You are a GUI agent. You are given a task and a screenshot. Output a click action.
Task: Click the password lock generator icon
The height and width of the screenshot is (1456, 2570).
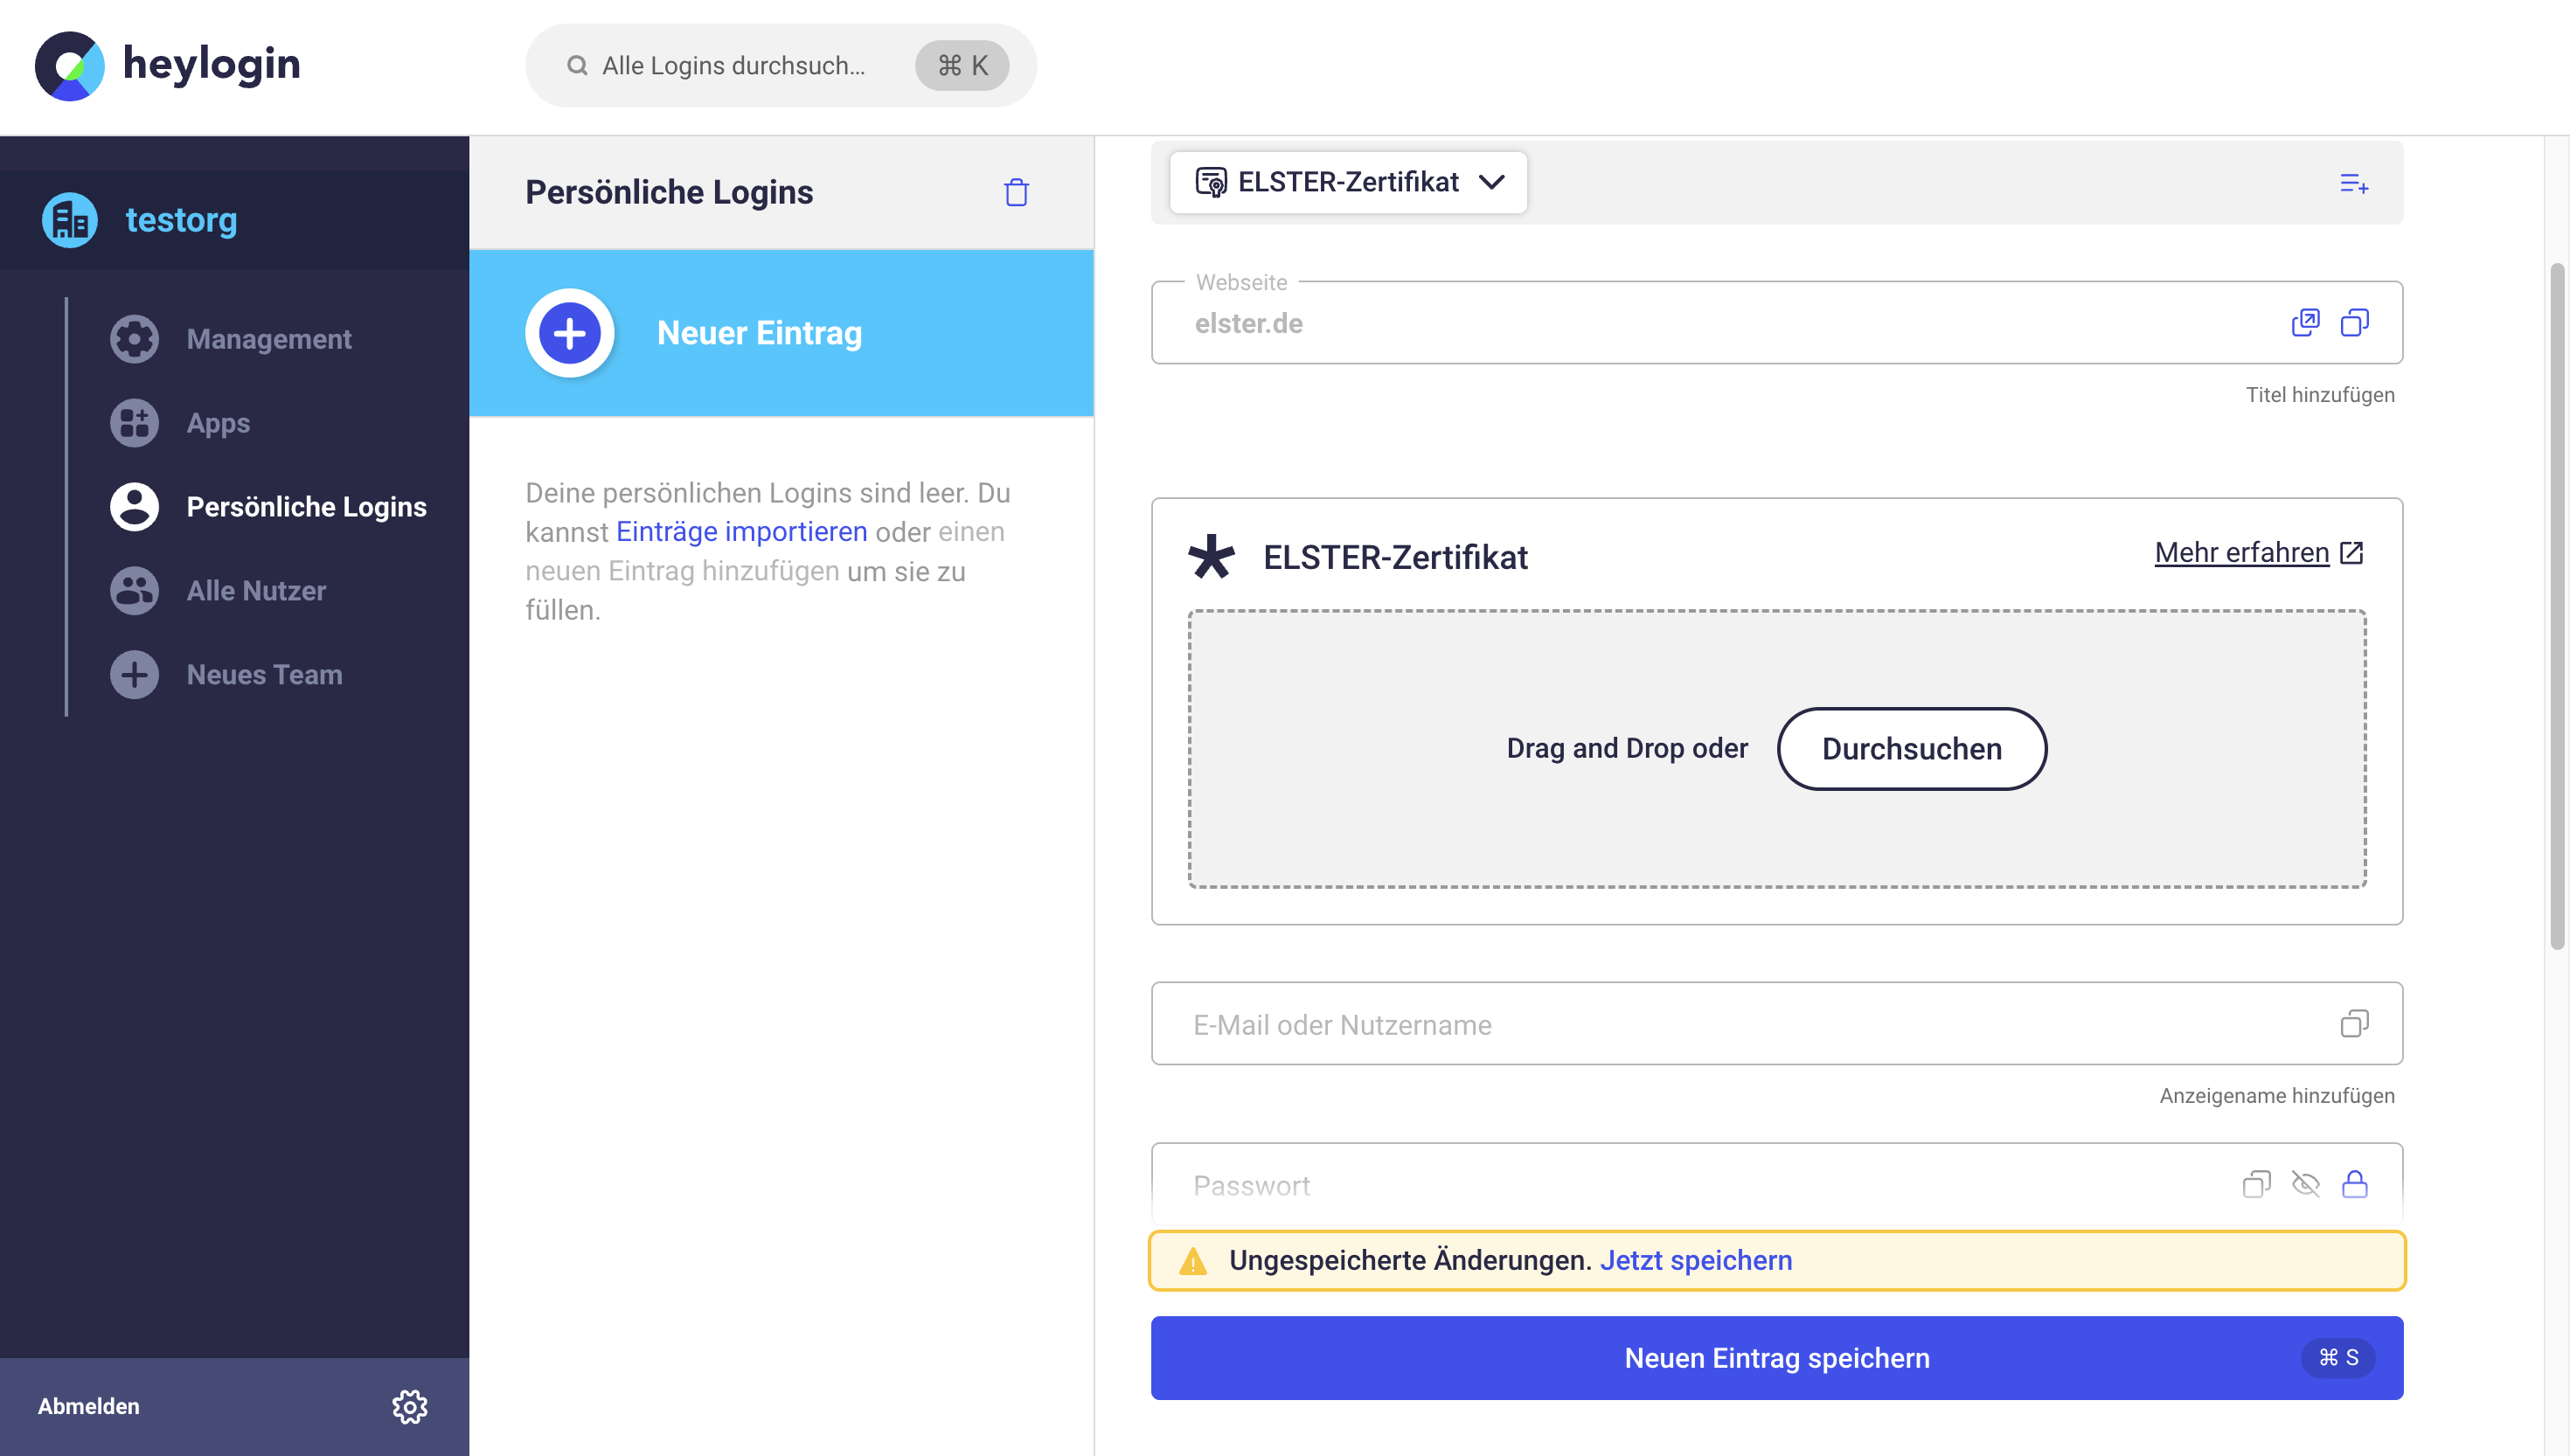(x=2355, y=1185)
